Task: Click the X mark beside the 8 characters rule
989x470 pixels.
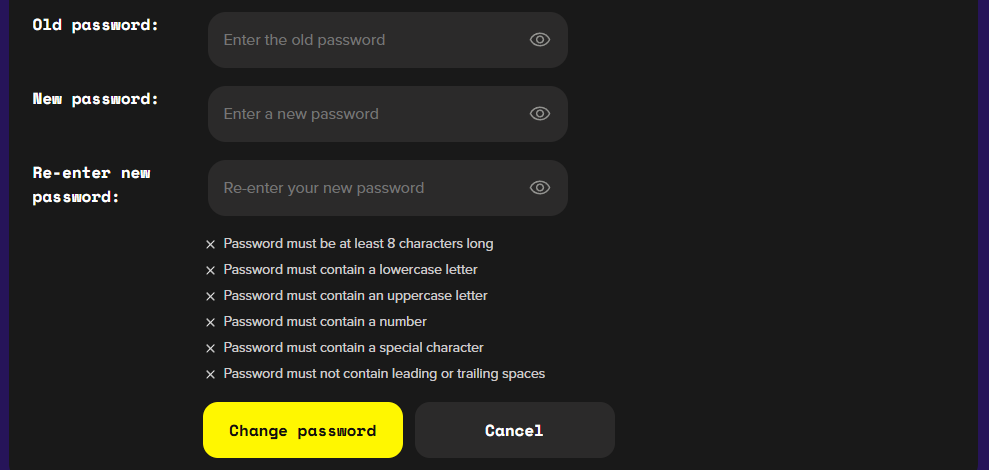Action: pos(210,244)
